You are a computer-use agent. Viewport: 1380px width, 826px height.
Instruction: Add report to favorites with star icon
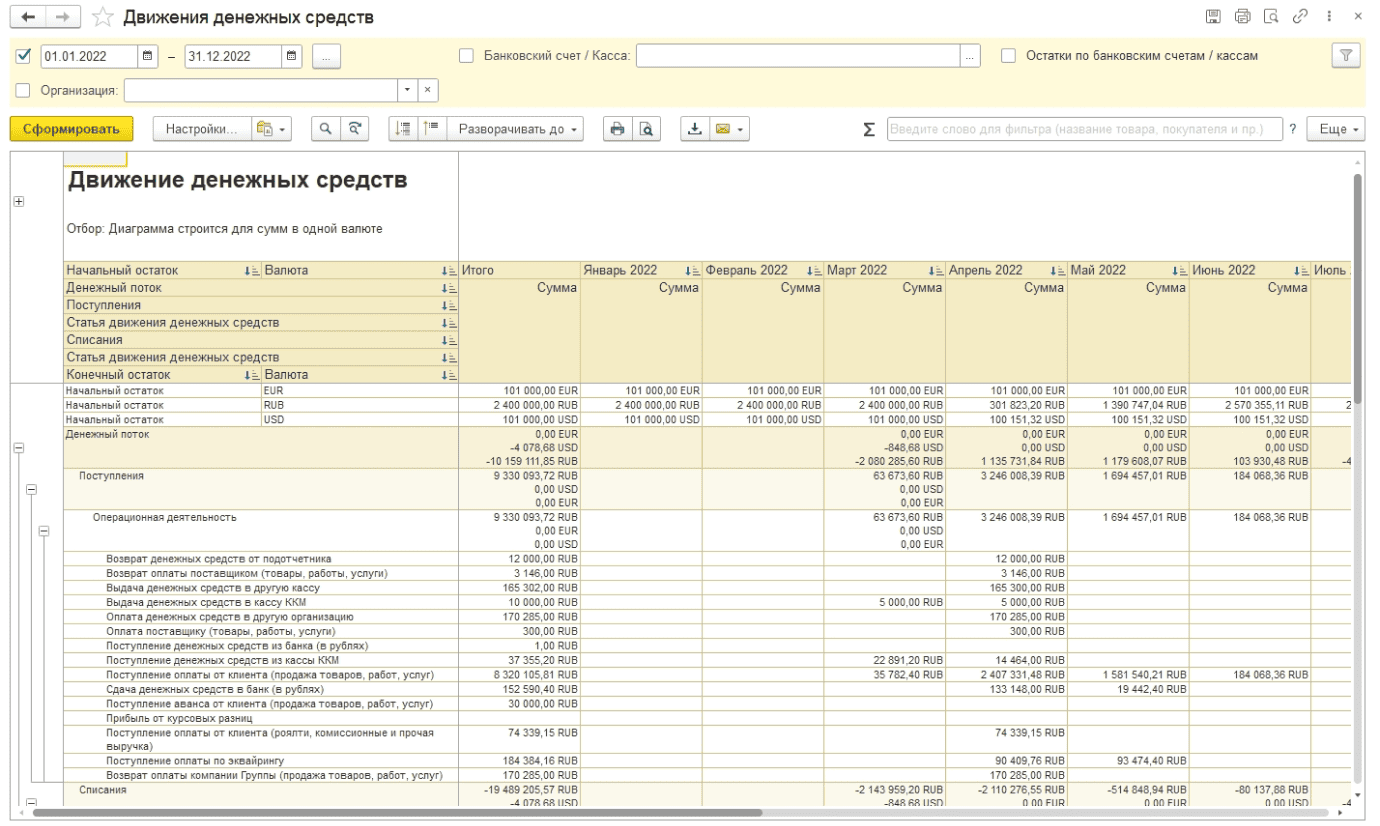coord(101,17)
